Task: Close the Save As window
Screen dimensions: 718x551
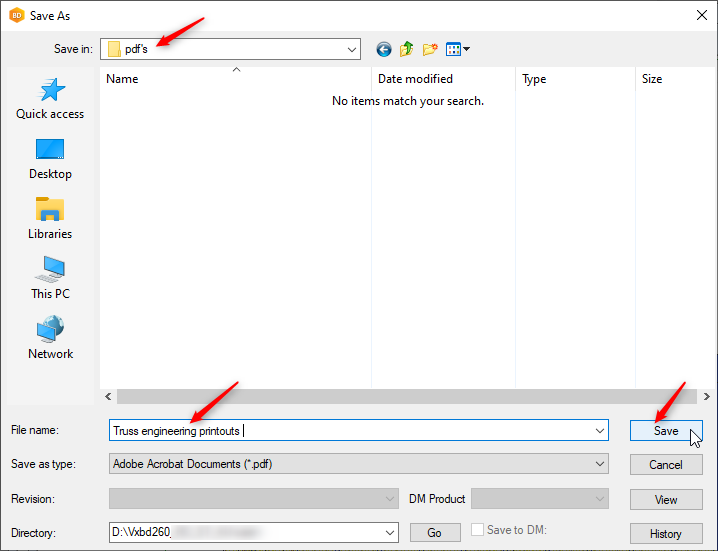Action: [x=702, y=15]
